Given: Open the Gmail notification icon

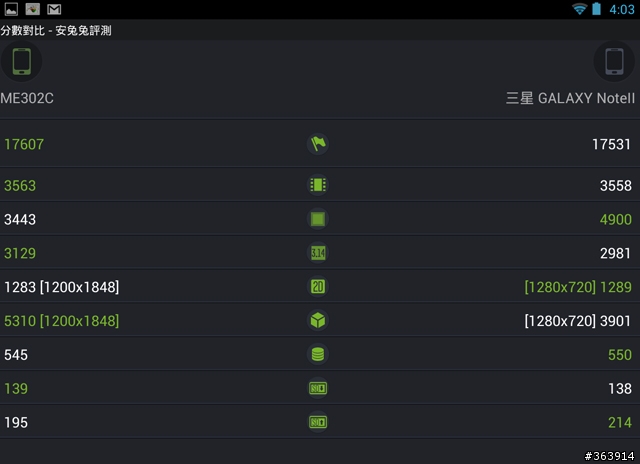Looking at the screenshot, I should (x=54, y=9).
